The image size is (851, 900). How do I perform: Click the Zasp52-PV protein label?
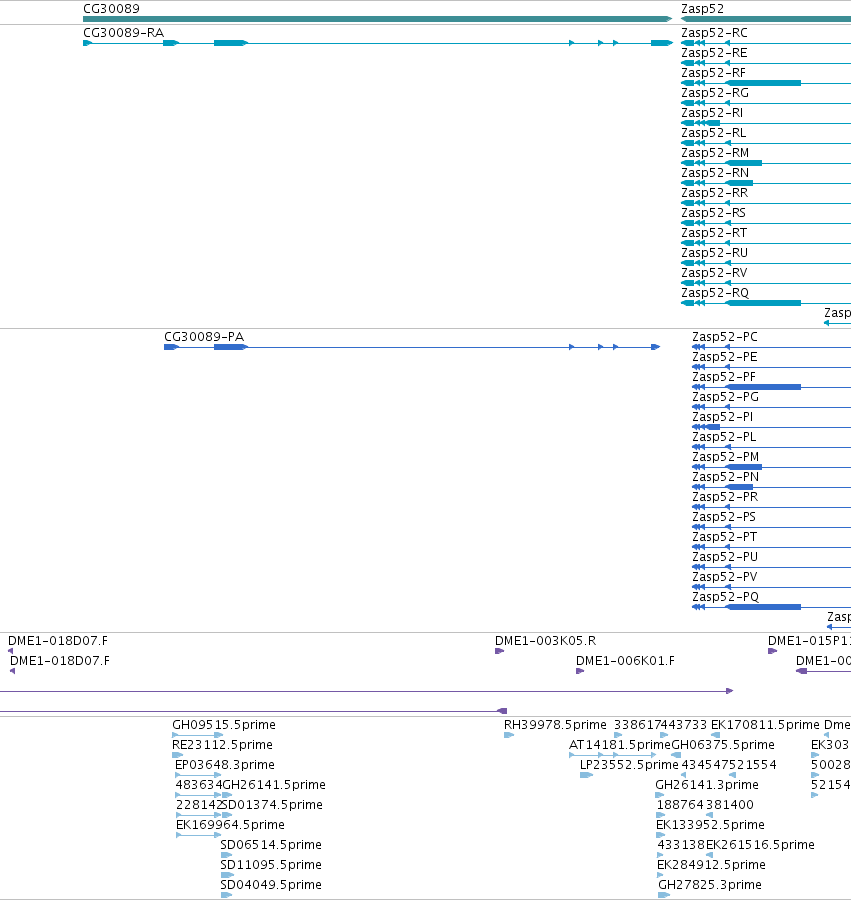[725, 577]
